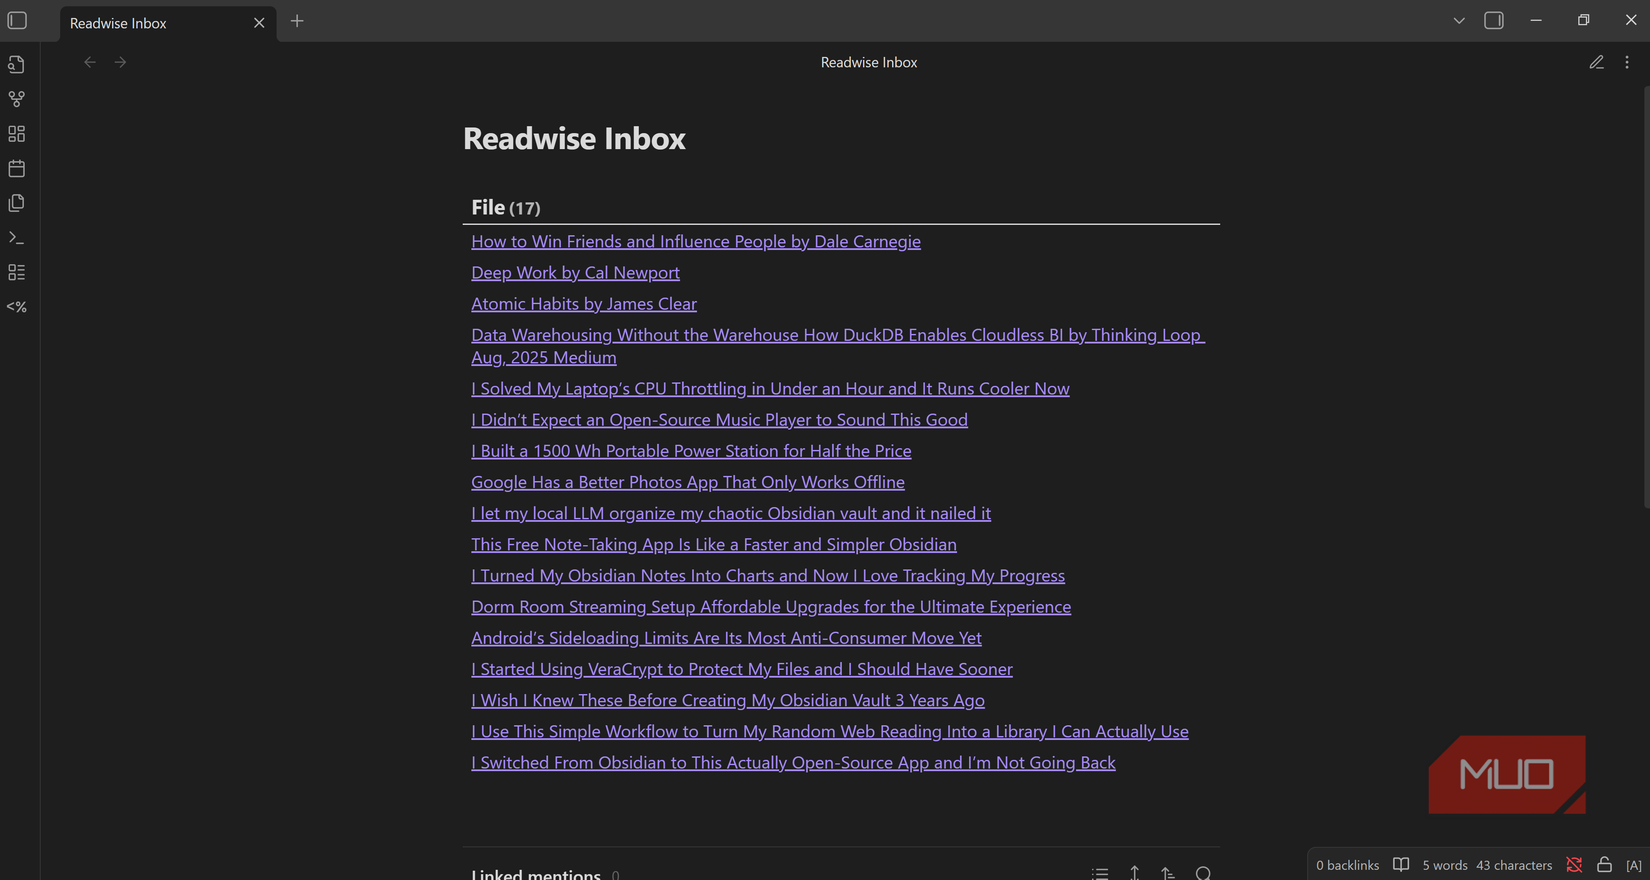This screenshot has height=880, width=1650.
Task: Click the [A] indicator in status bar
Action: tap(1634, 865)
